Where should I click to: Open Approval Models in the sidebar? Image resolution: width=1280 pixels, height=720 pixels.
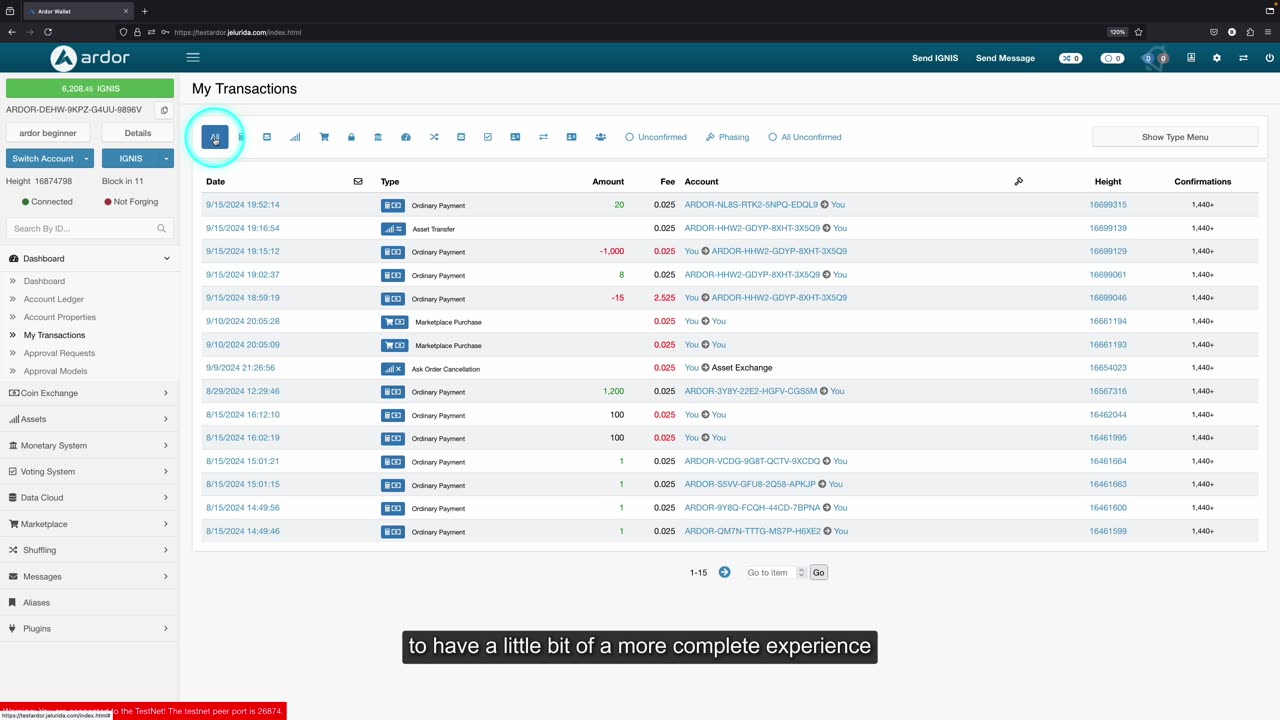(x=55, y=371)
